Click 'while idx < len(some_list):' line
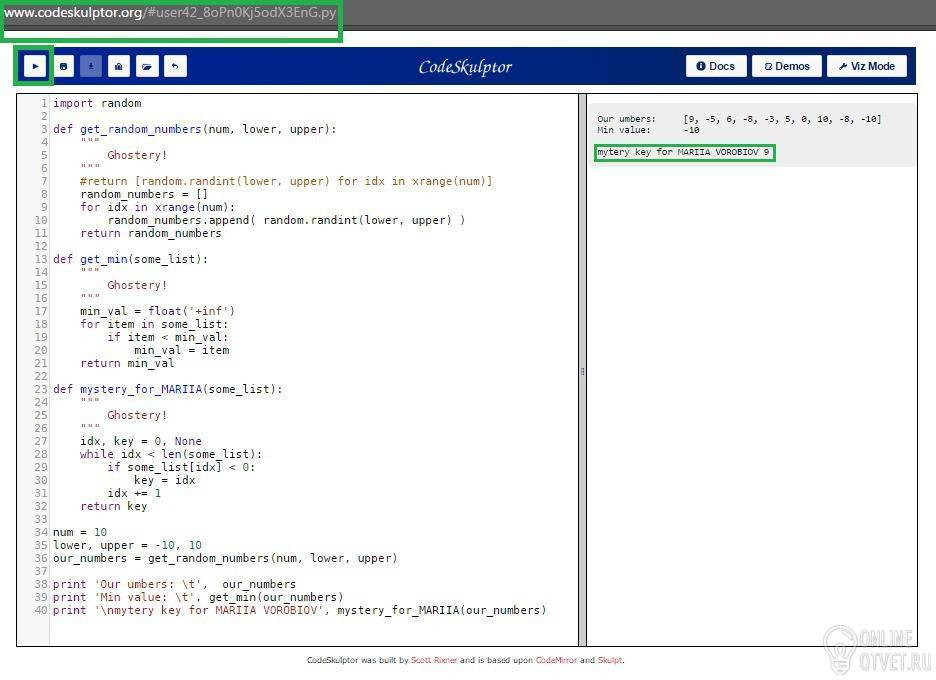 (x=171, y=455)
